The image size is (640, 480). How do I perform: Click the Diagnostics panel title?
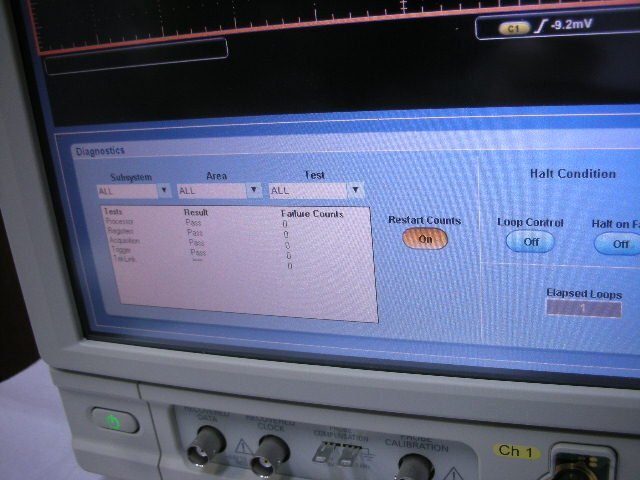point(100,151)
